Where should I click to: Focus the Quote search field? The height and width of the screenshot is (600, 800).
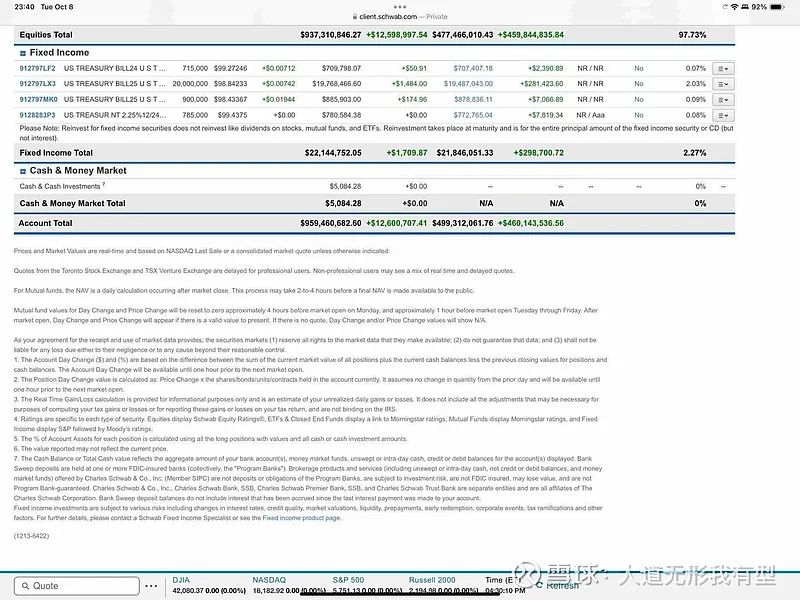coord(77,586)
